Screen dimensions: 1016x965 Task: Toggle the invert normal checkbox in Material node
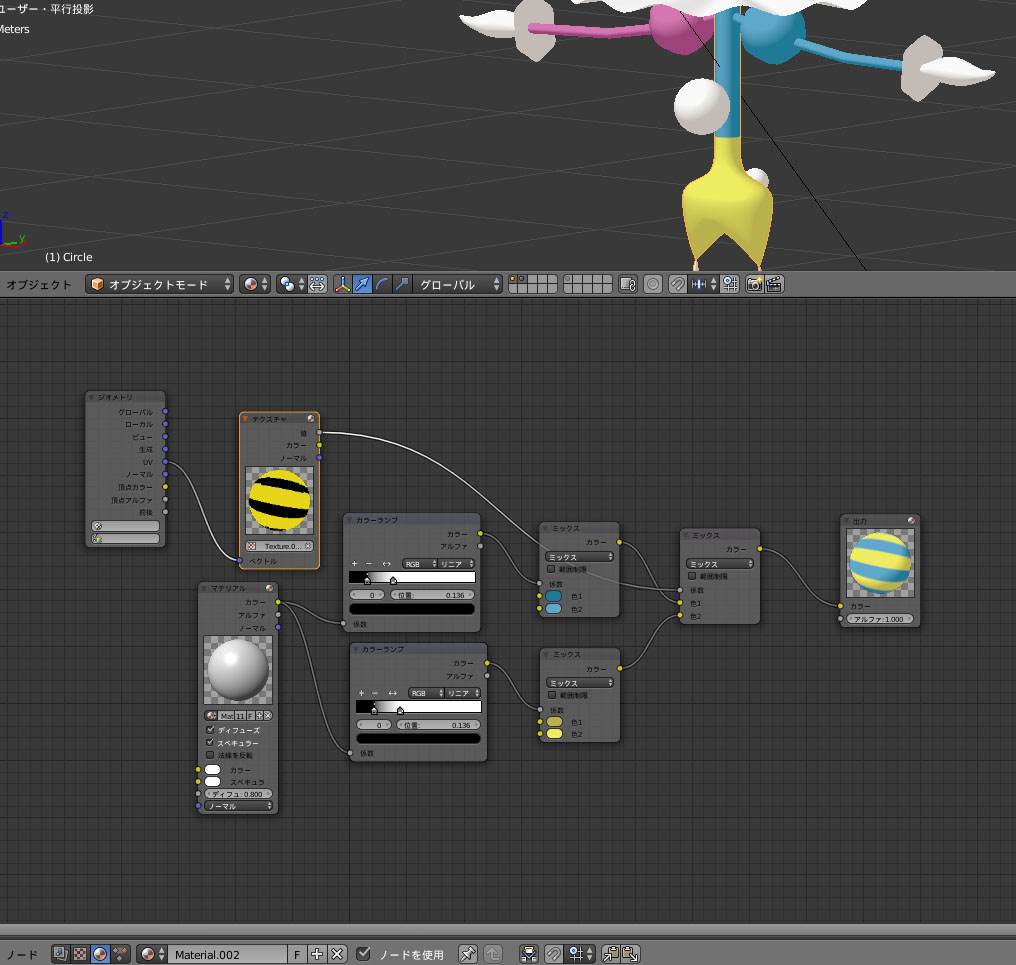(x=210, y=755)
